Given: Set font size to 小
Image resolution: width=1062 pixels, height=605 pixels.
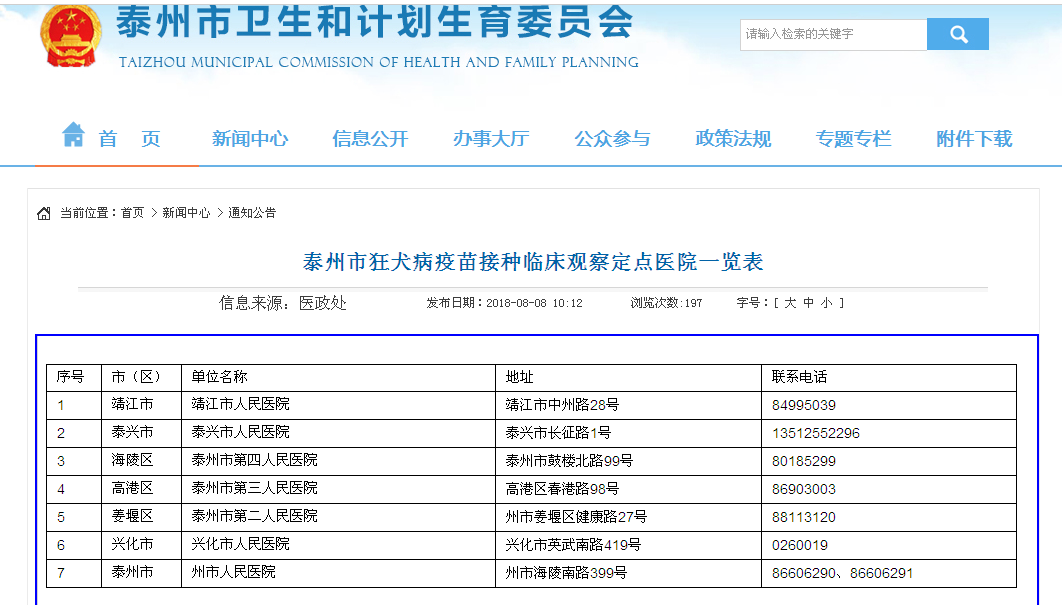Looking at the screenshot, I should pos(826,303).
